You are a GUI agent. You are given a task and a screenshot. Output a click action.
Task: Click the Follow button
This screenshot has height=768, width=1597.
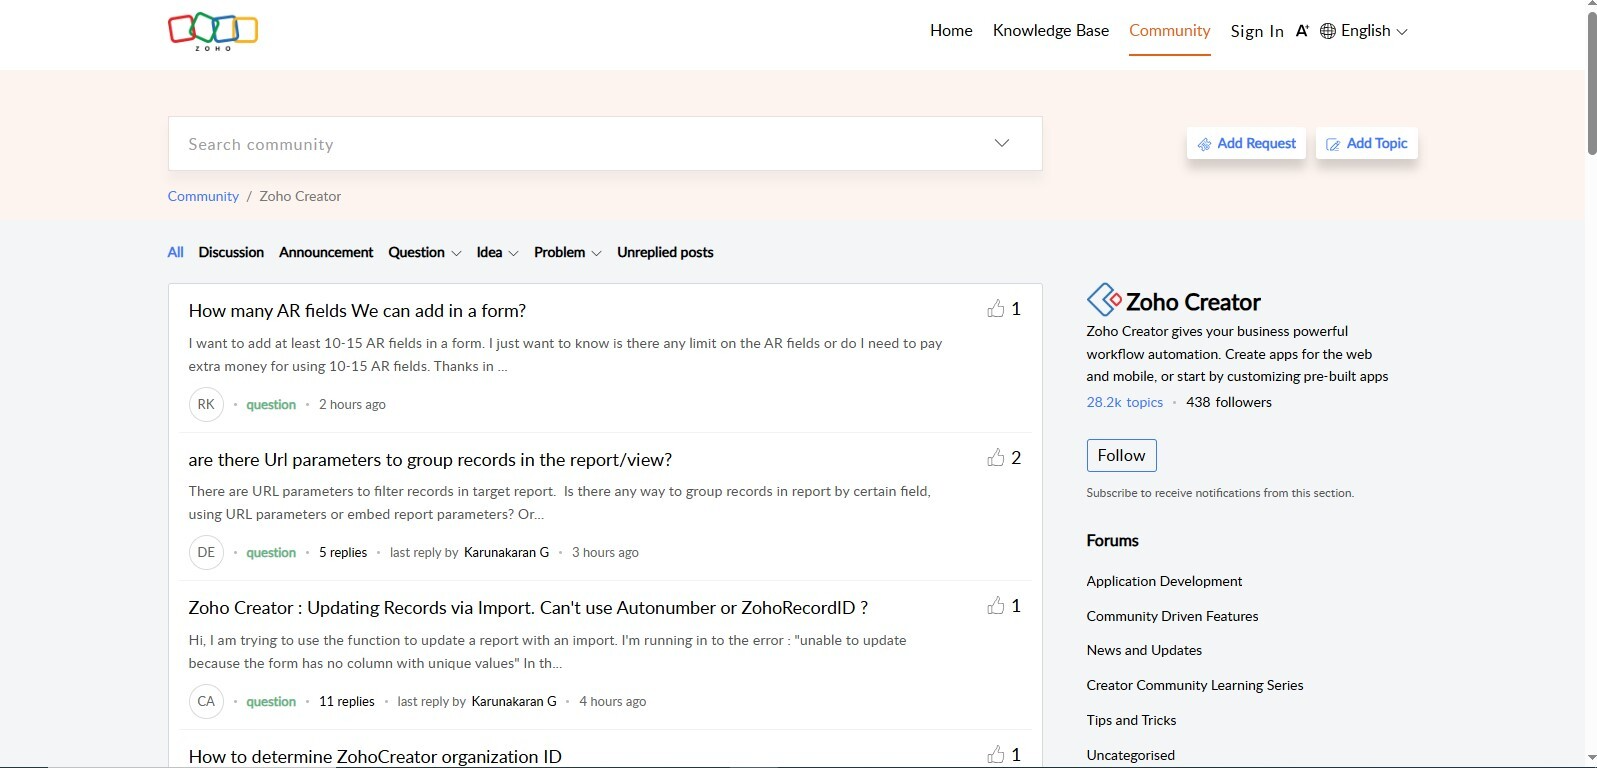click(1122, 456)
